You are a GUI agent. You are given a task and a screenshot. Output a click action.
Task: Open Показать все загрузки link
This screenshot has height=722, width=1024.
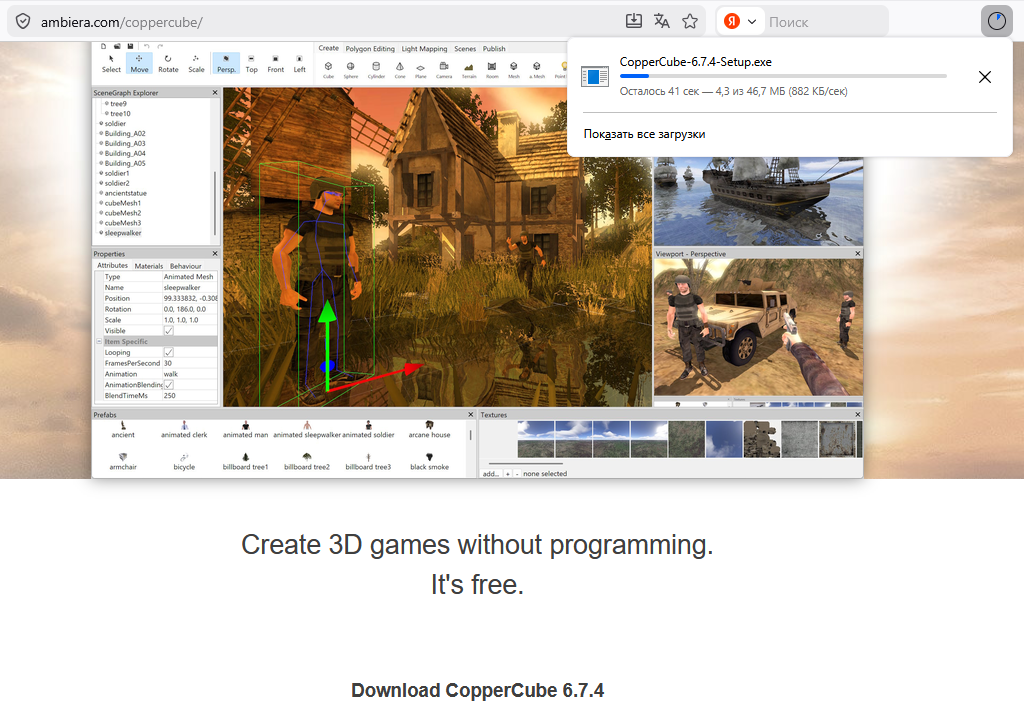click(x=644, y=134)
